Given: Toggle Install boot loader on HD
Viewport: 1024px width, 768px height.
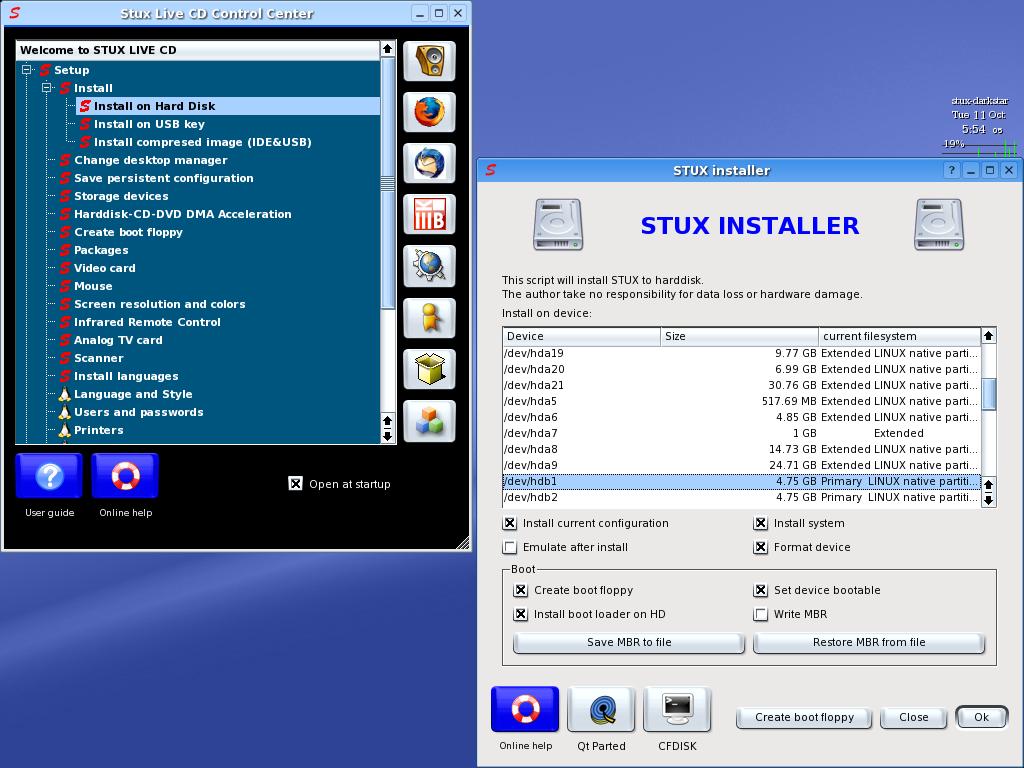Looking at the screenshot, I should click(x=520, y=614).
